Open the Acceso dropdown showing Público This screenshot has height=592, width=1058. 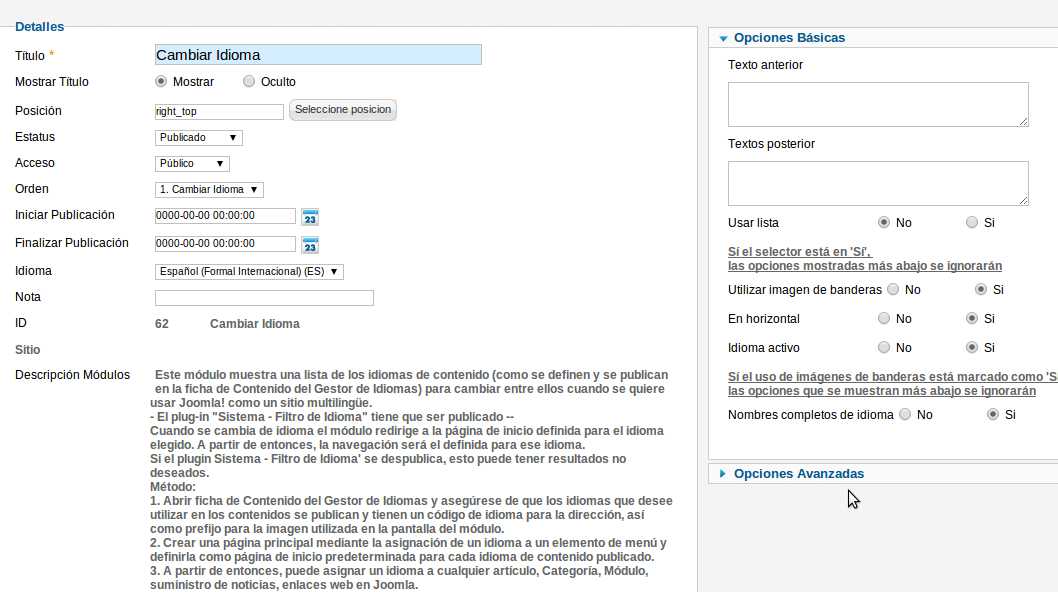coord(192,163)
